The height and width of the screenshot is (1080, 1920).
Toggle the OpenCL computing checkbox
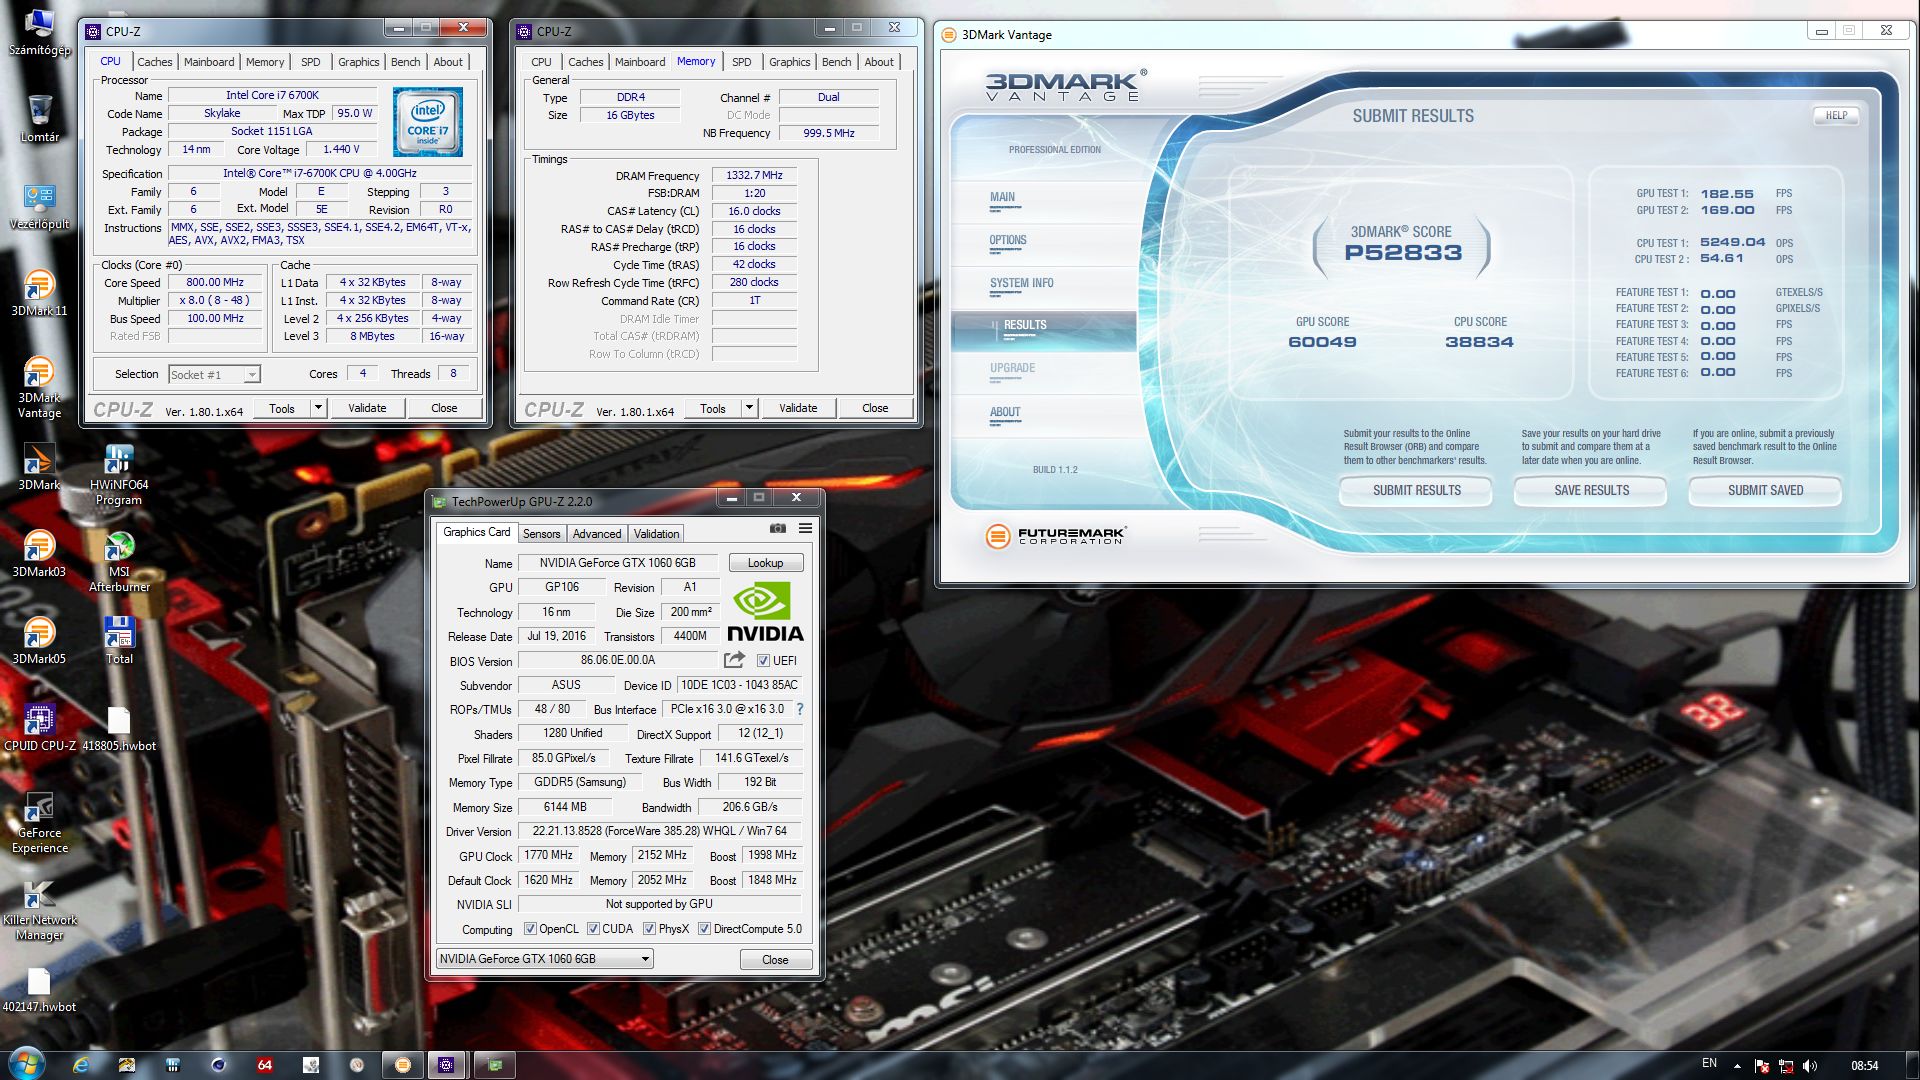coord(530,929)
